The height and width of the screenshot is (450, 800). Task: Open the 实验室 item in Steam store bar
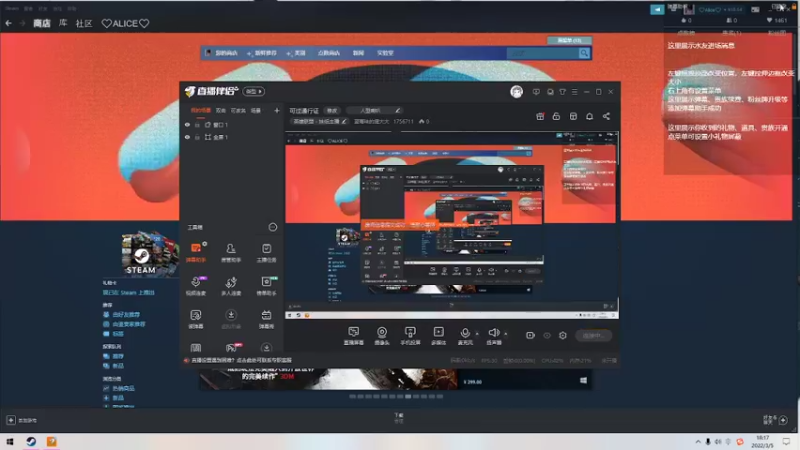click(x=385, y=53)
